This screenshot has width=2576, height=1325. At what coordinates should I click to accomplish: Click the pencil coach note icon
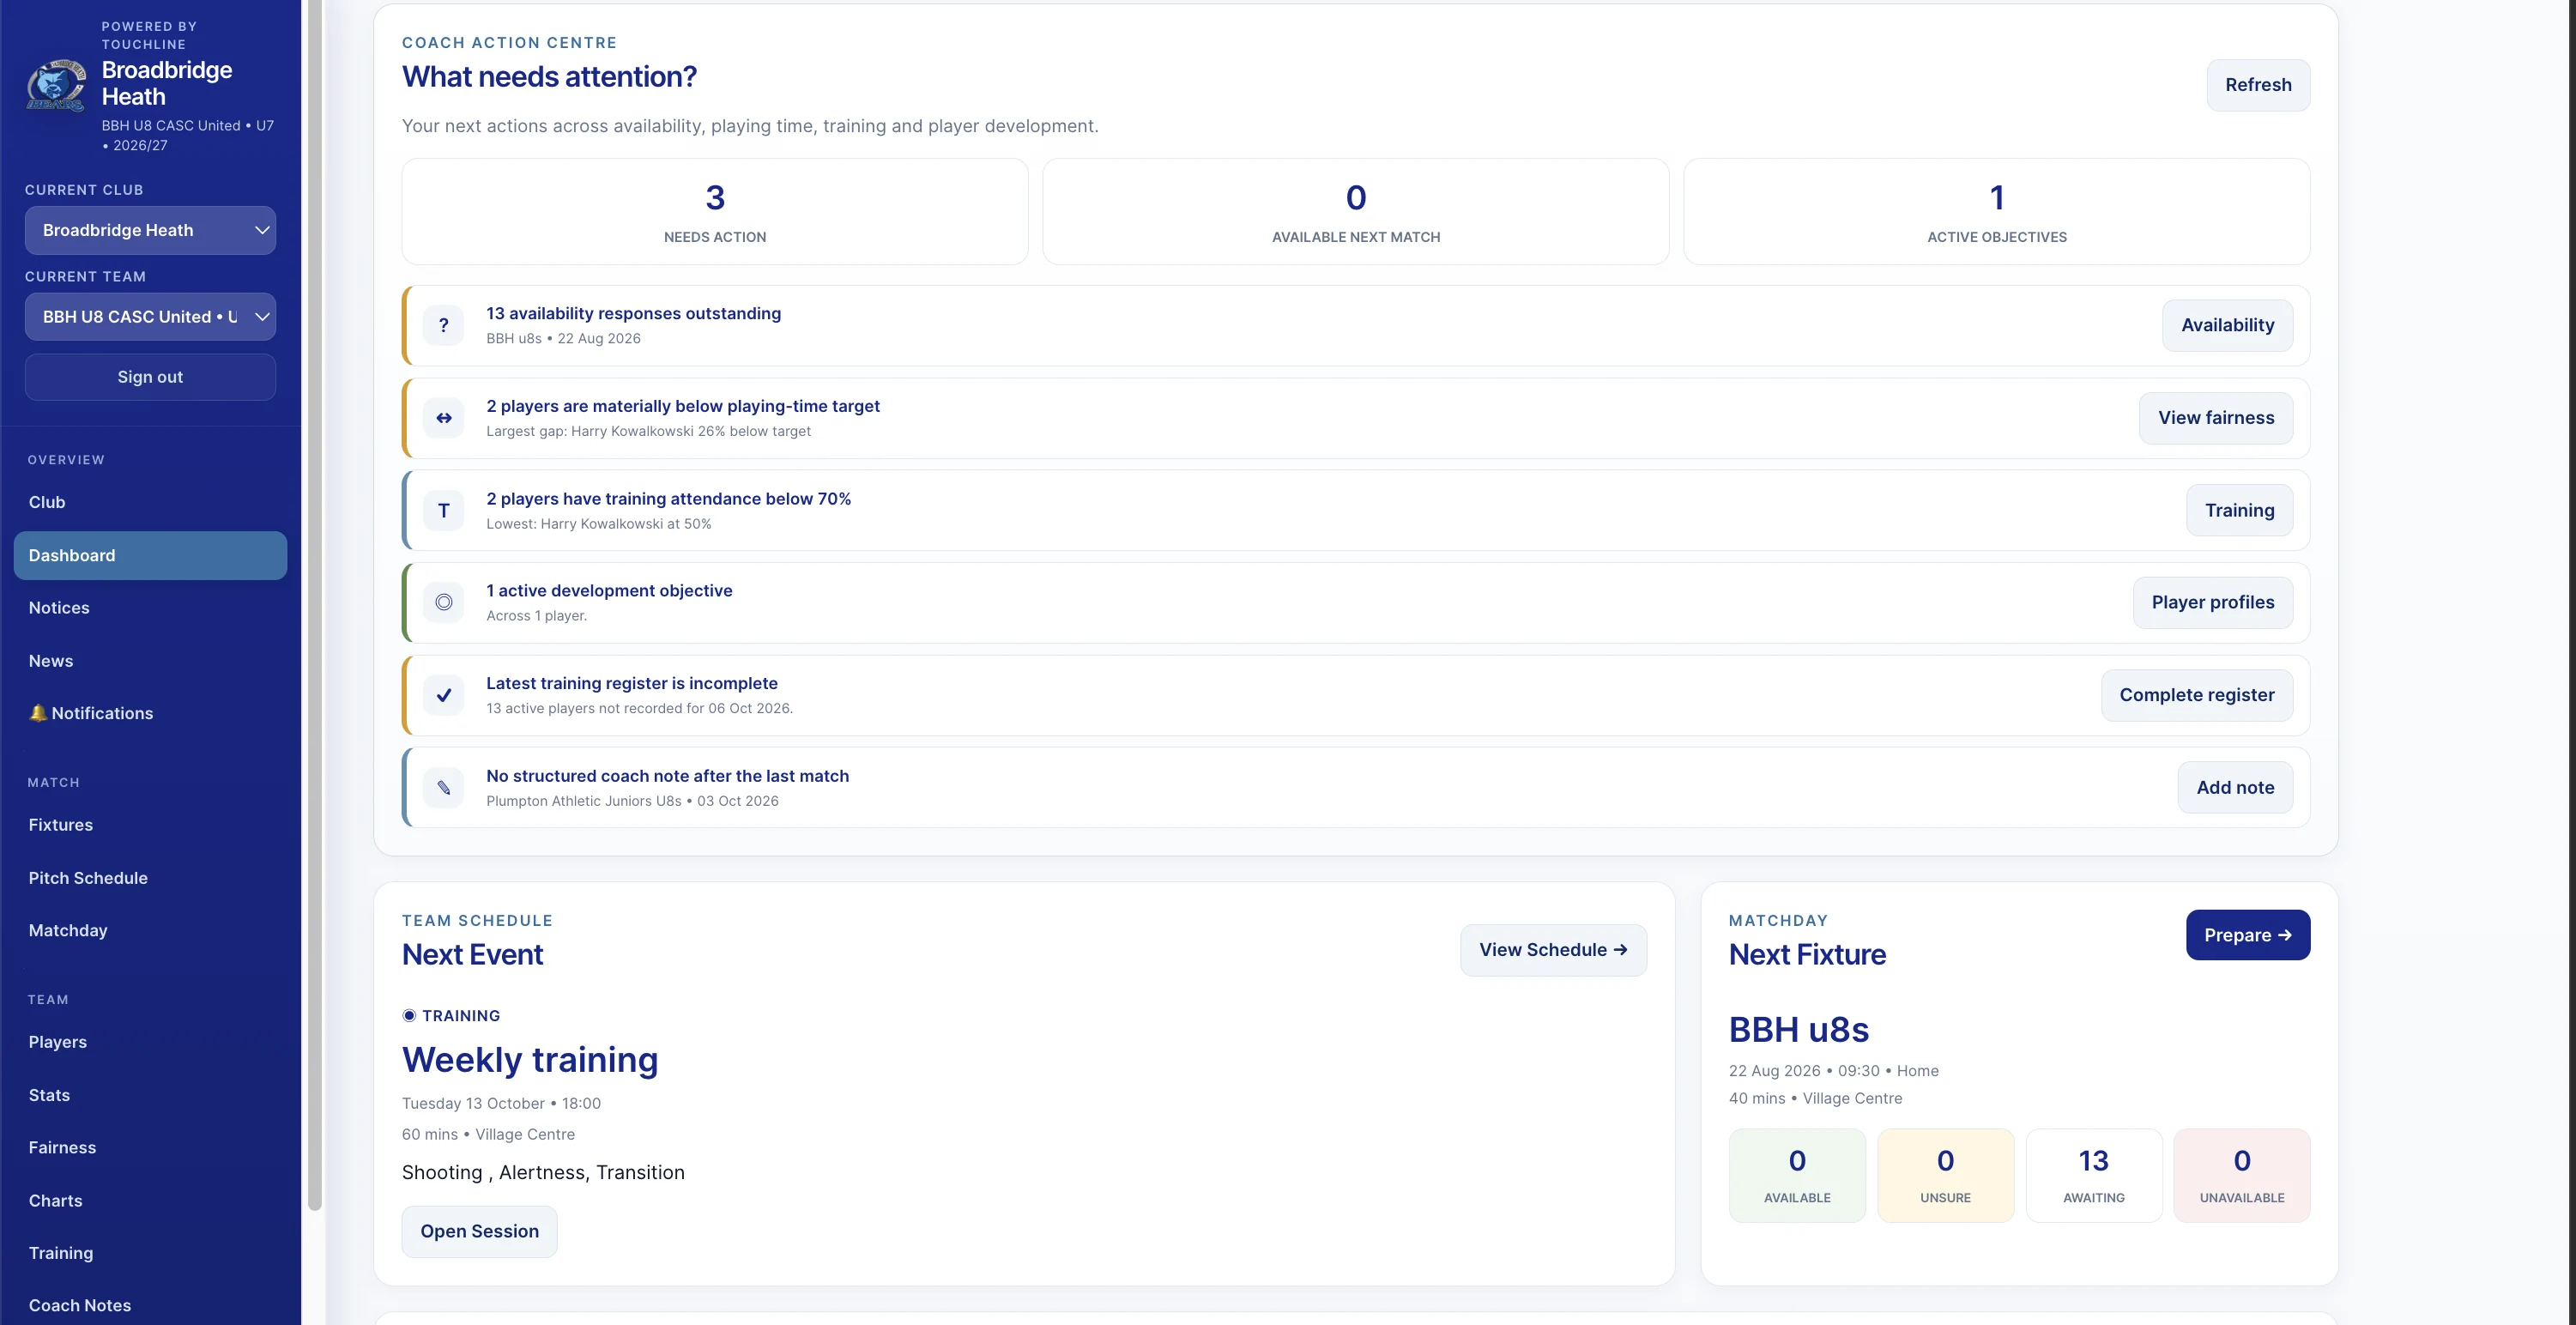(x=444, y=787)
